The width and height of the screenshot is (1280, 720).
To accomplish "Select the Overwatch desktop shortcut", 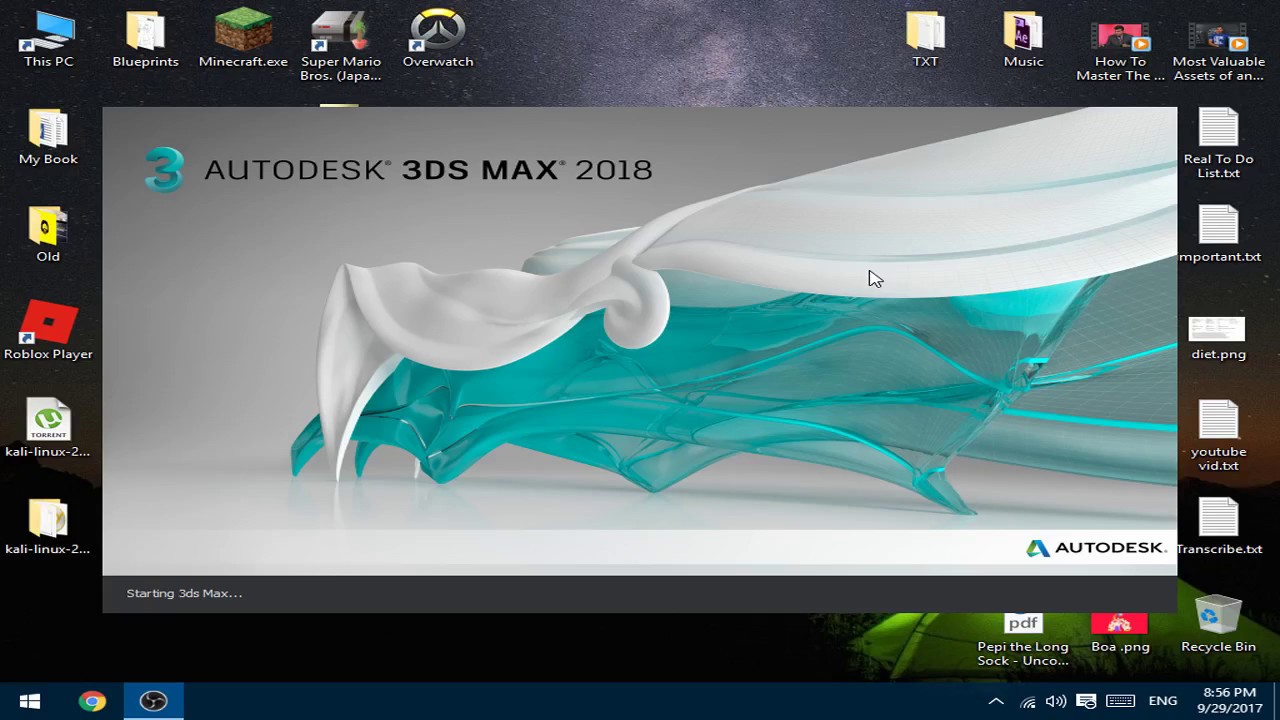I will click(x=438, y=39).
